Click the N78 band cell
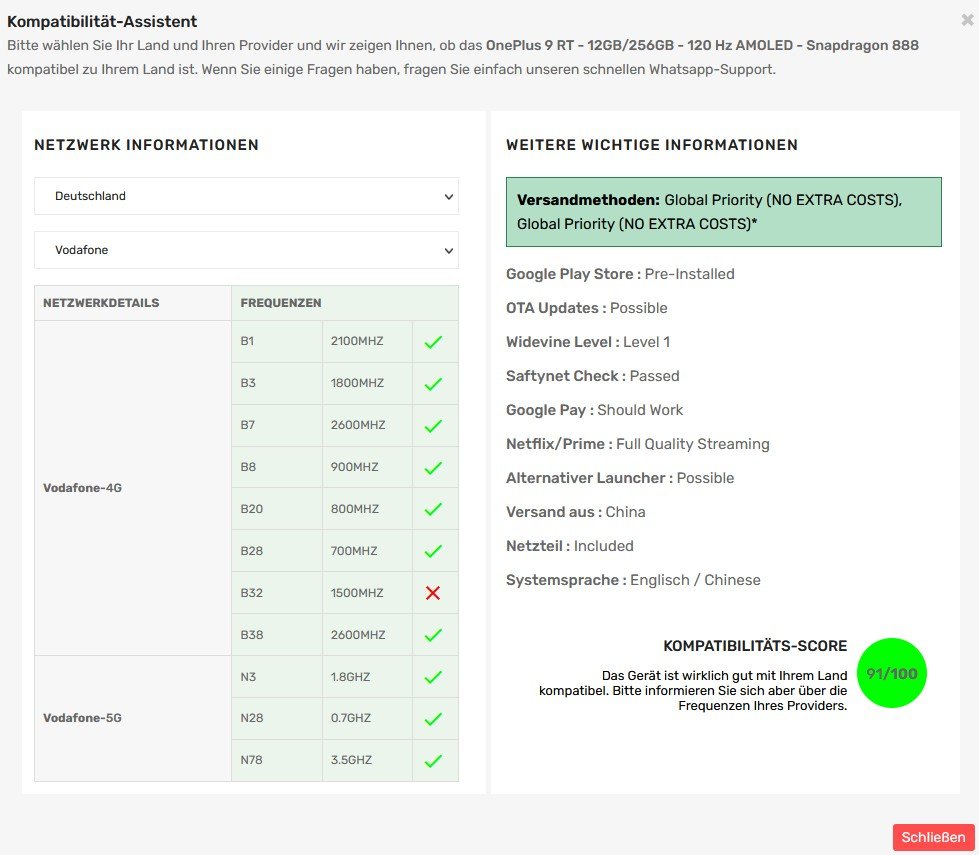 (277, 760)
